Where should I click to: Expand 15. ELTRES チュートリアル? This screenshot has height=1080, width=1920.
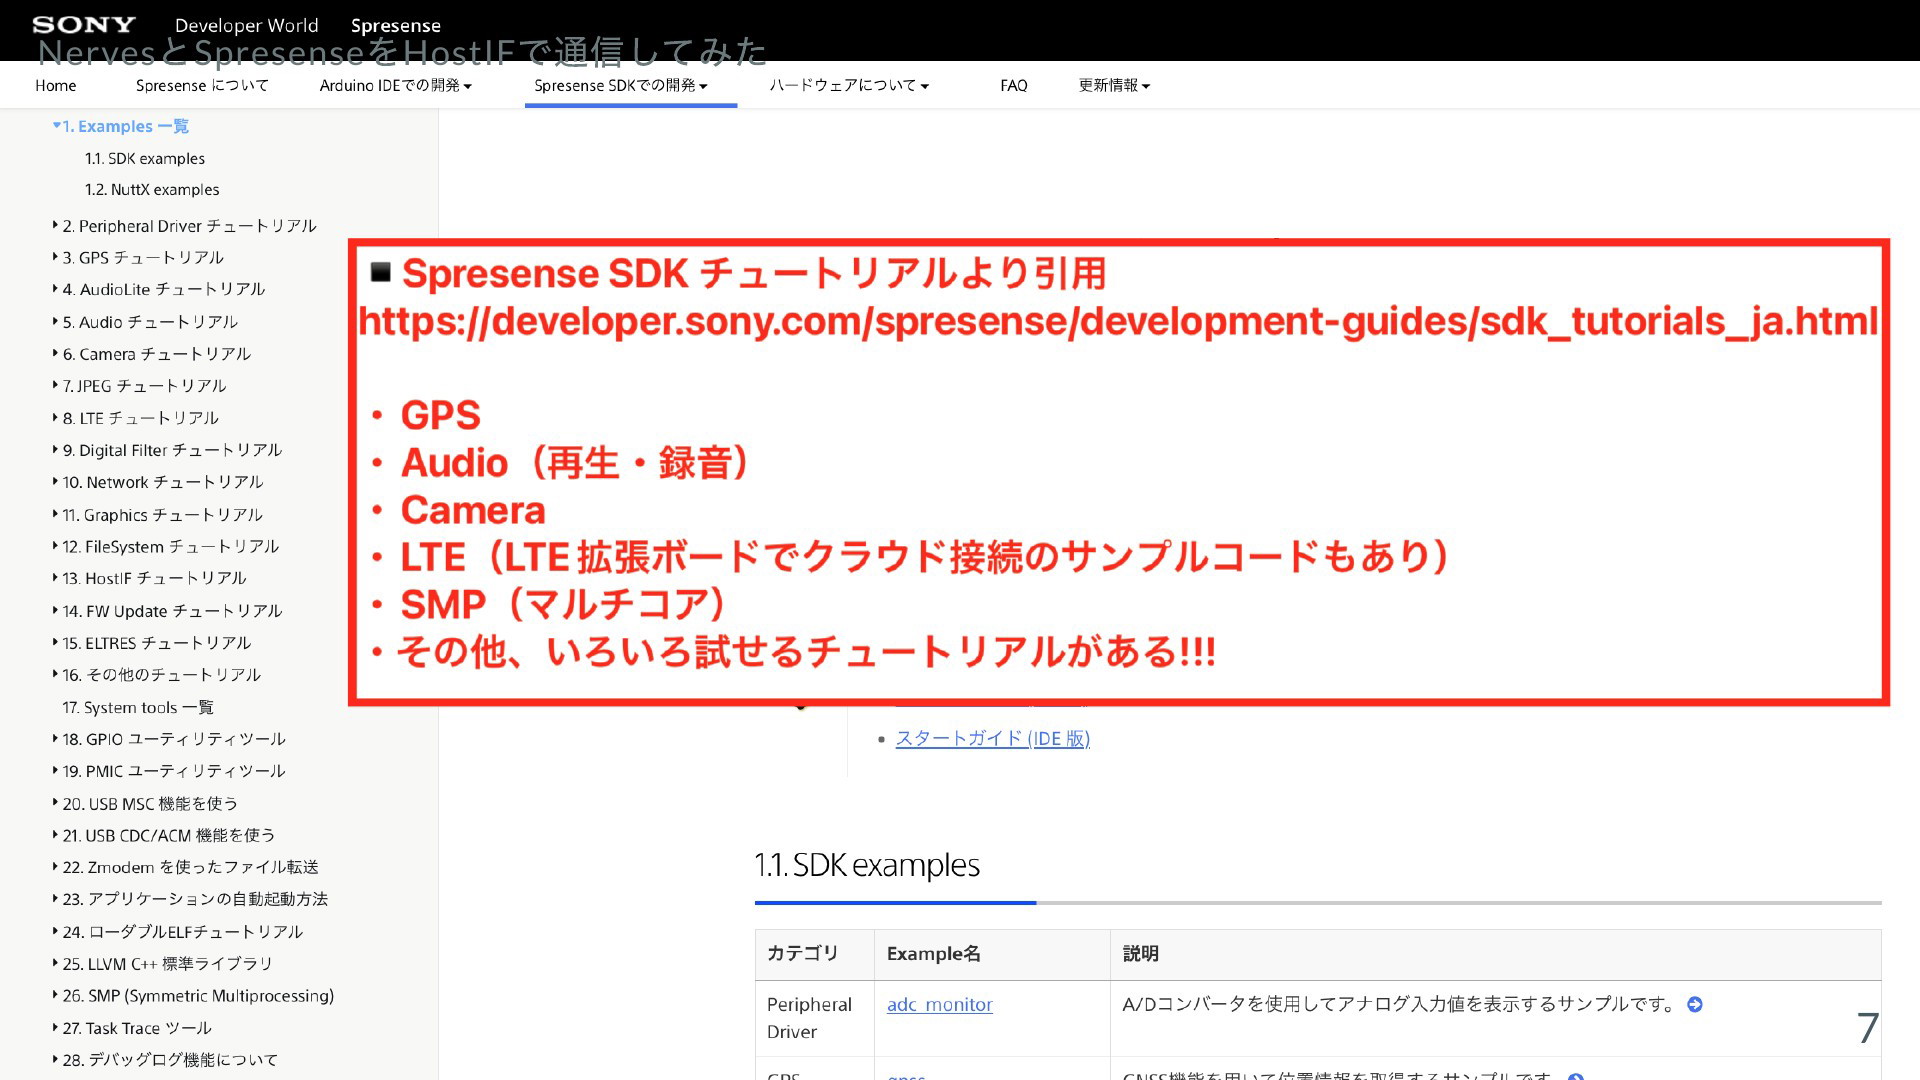click(x=152, y=643)
